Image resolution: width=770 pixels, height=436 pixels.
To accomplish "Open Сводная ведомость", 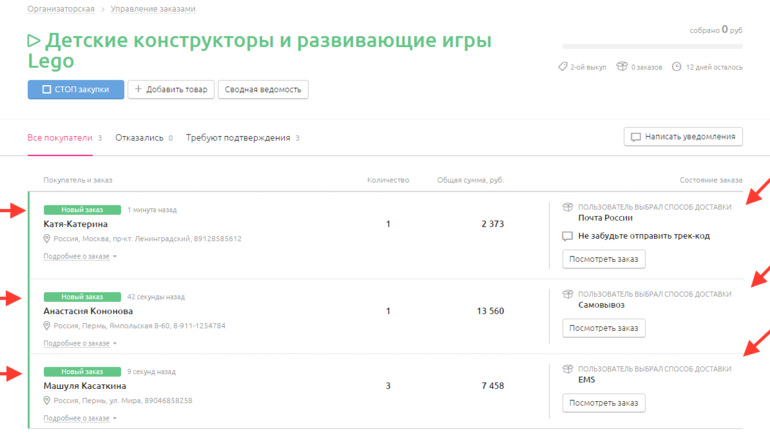I will point(263,90).
